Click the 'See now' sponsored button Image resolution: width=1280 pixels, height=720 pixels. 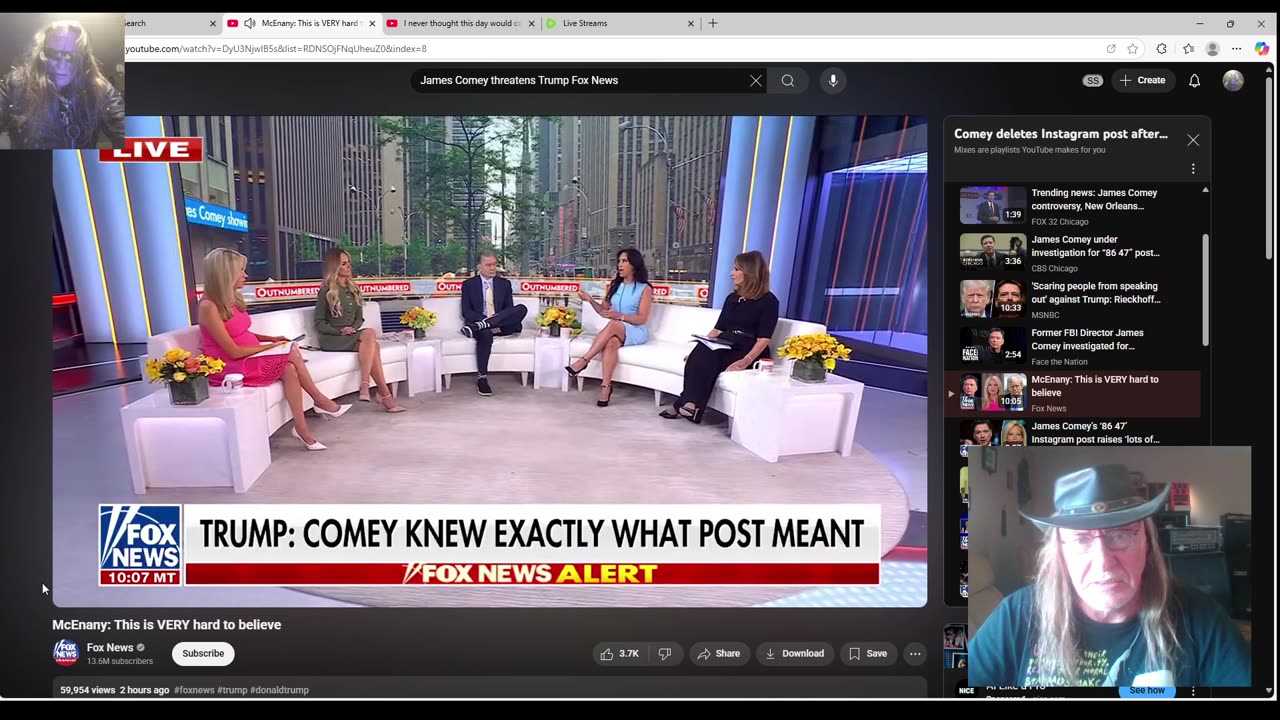1147,690
